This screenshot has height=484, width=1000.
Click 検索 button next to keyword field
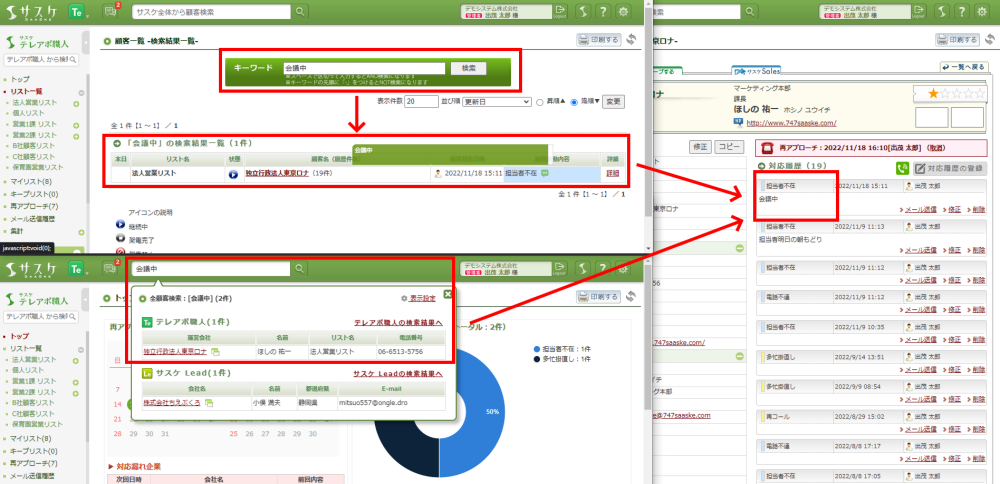(469, 68)
